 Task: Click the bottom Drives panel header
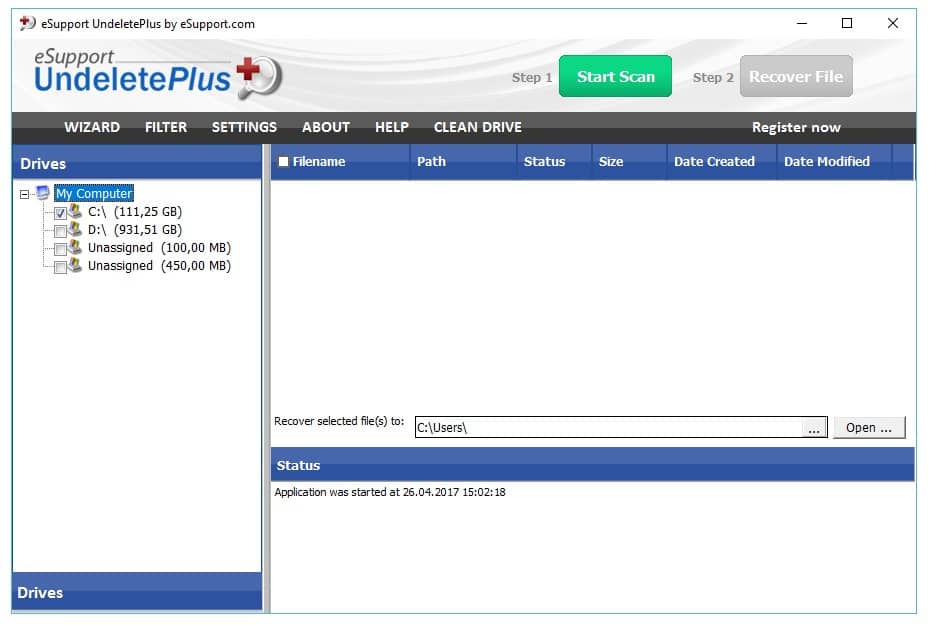pyautogui.click(x=137, y=593)
